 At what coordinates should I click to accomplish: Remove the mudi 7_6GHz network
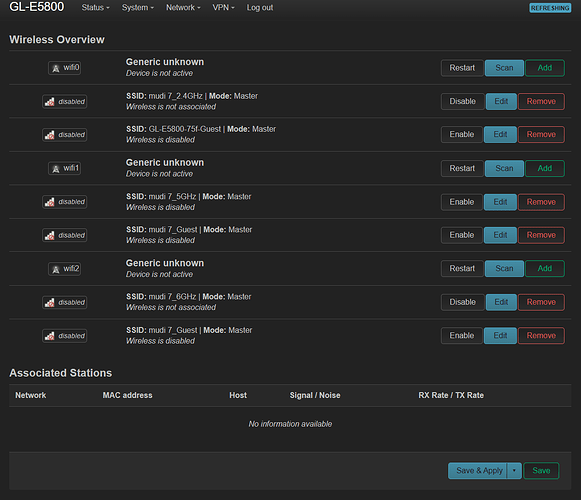tap(541, 302)
